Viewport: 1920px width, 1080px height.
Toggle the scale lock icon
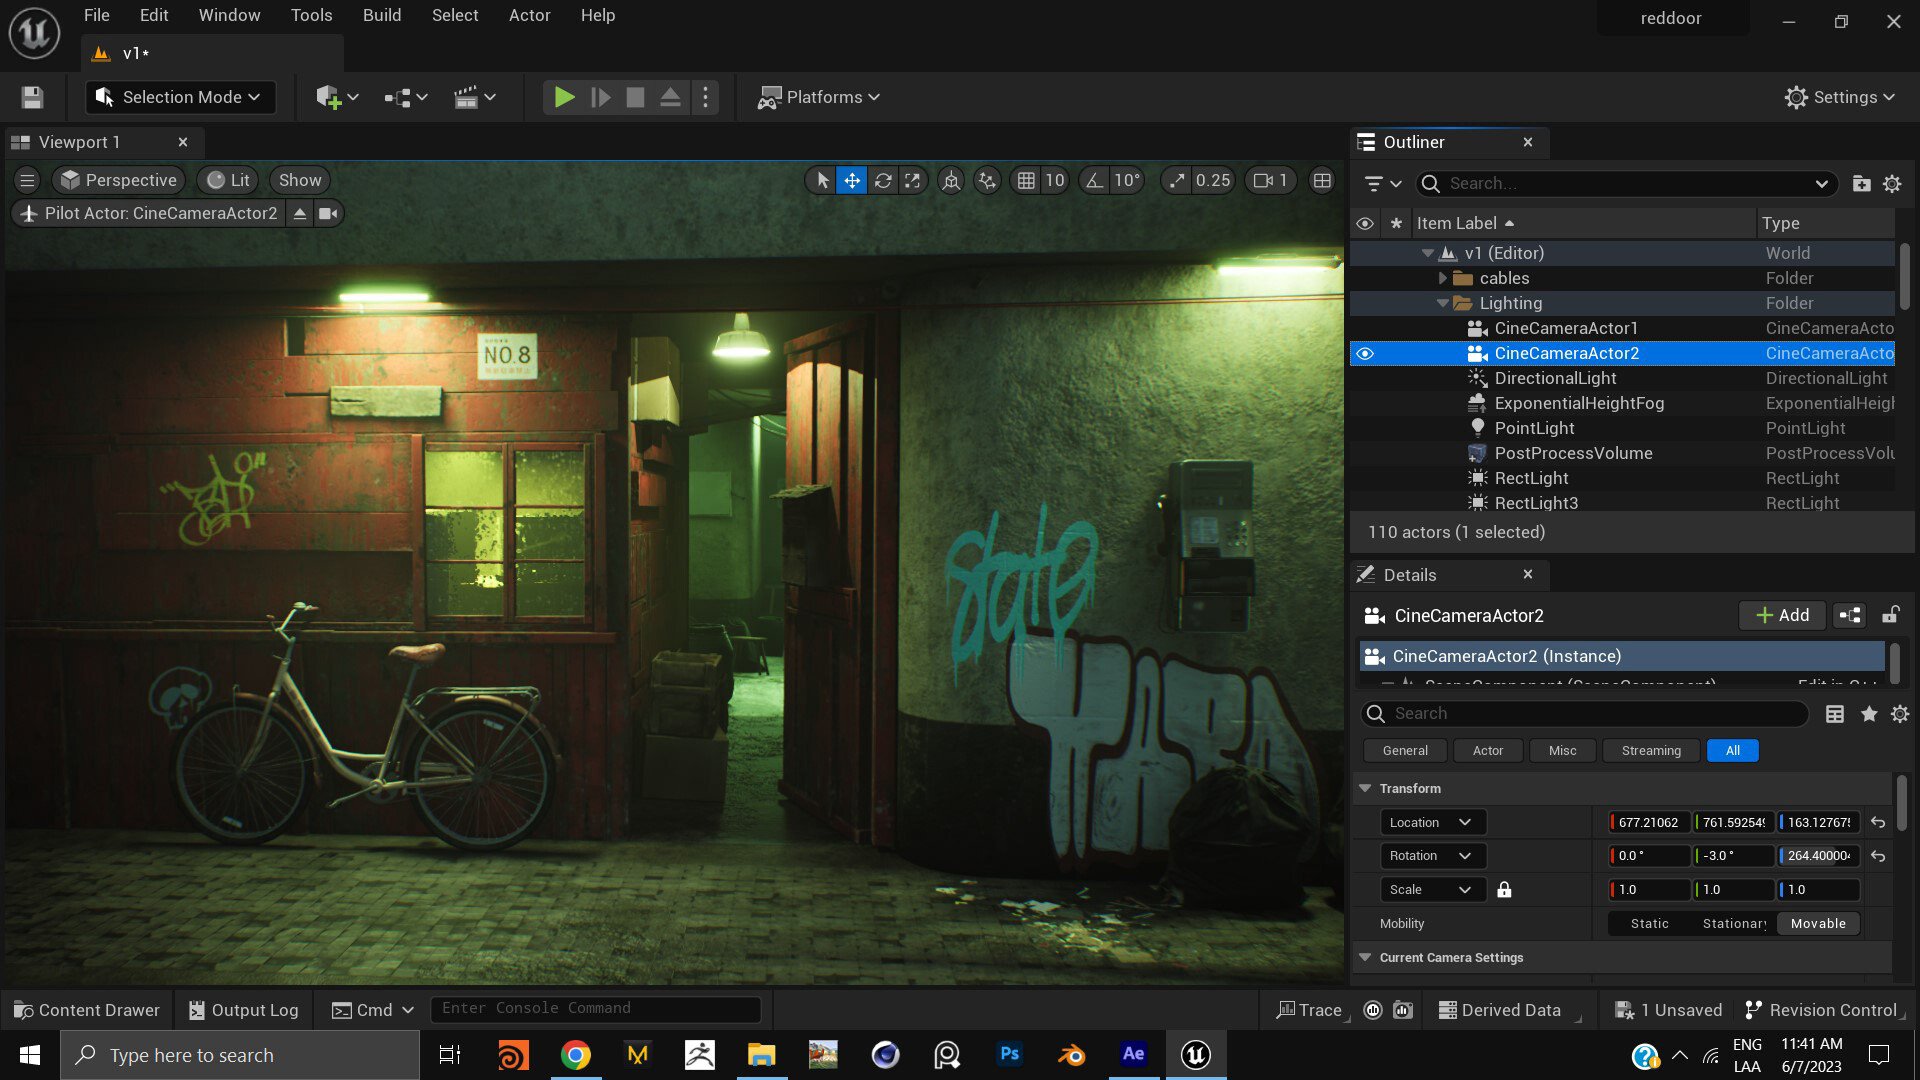pos(1504,890)
